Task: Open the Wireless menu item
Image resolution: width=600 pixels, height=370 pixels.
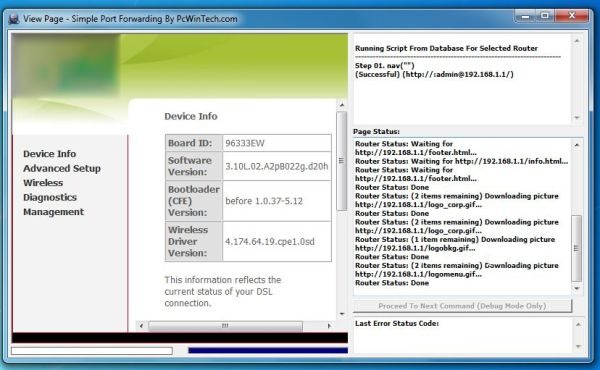Action: tap(43, 183)
